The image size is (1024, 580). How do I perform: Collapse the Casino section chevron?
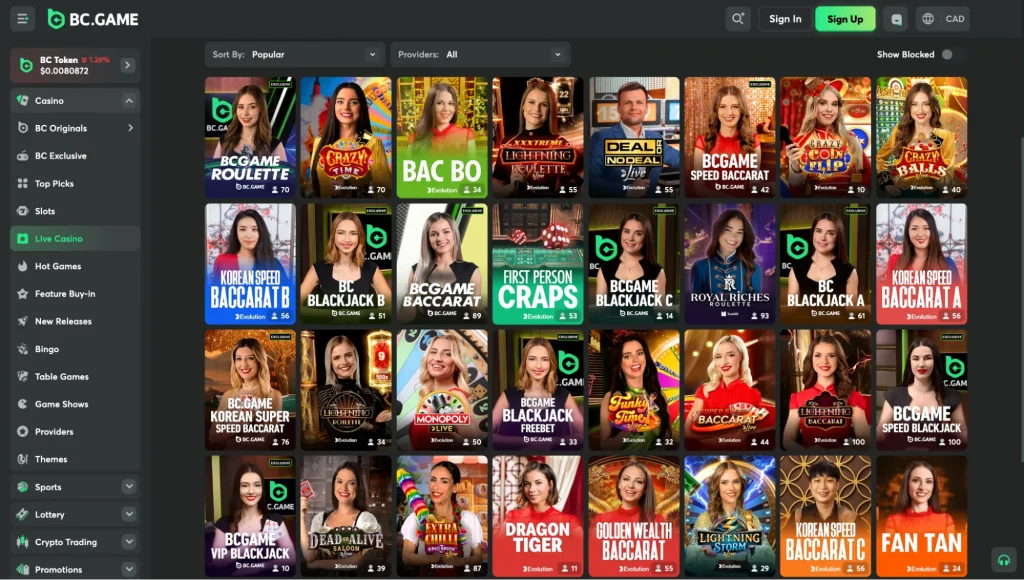pos(129,100)
